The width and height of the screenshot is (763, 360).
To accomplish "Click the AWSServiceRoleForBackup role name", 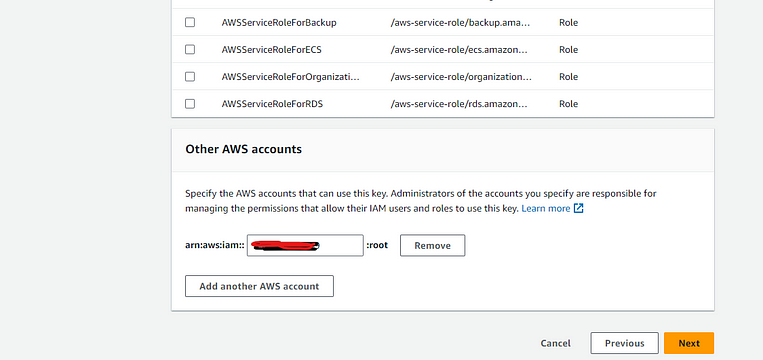I will click(279, 22).
